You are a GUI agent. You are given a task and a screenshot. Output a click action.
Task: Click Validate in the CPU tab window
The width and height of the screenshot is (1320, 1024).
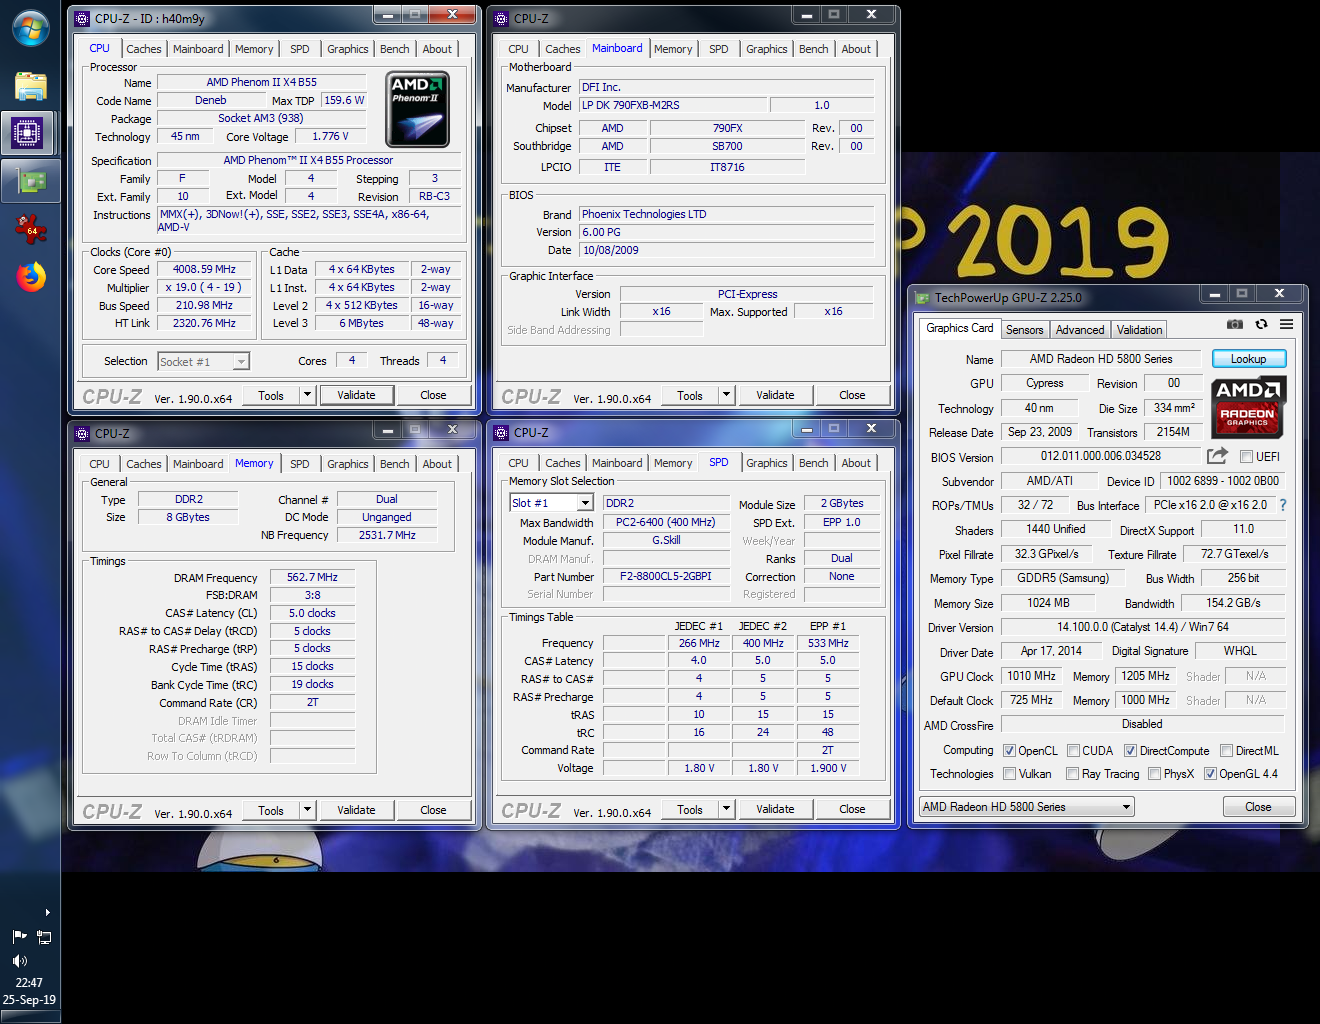click(356, 395)
